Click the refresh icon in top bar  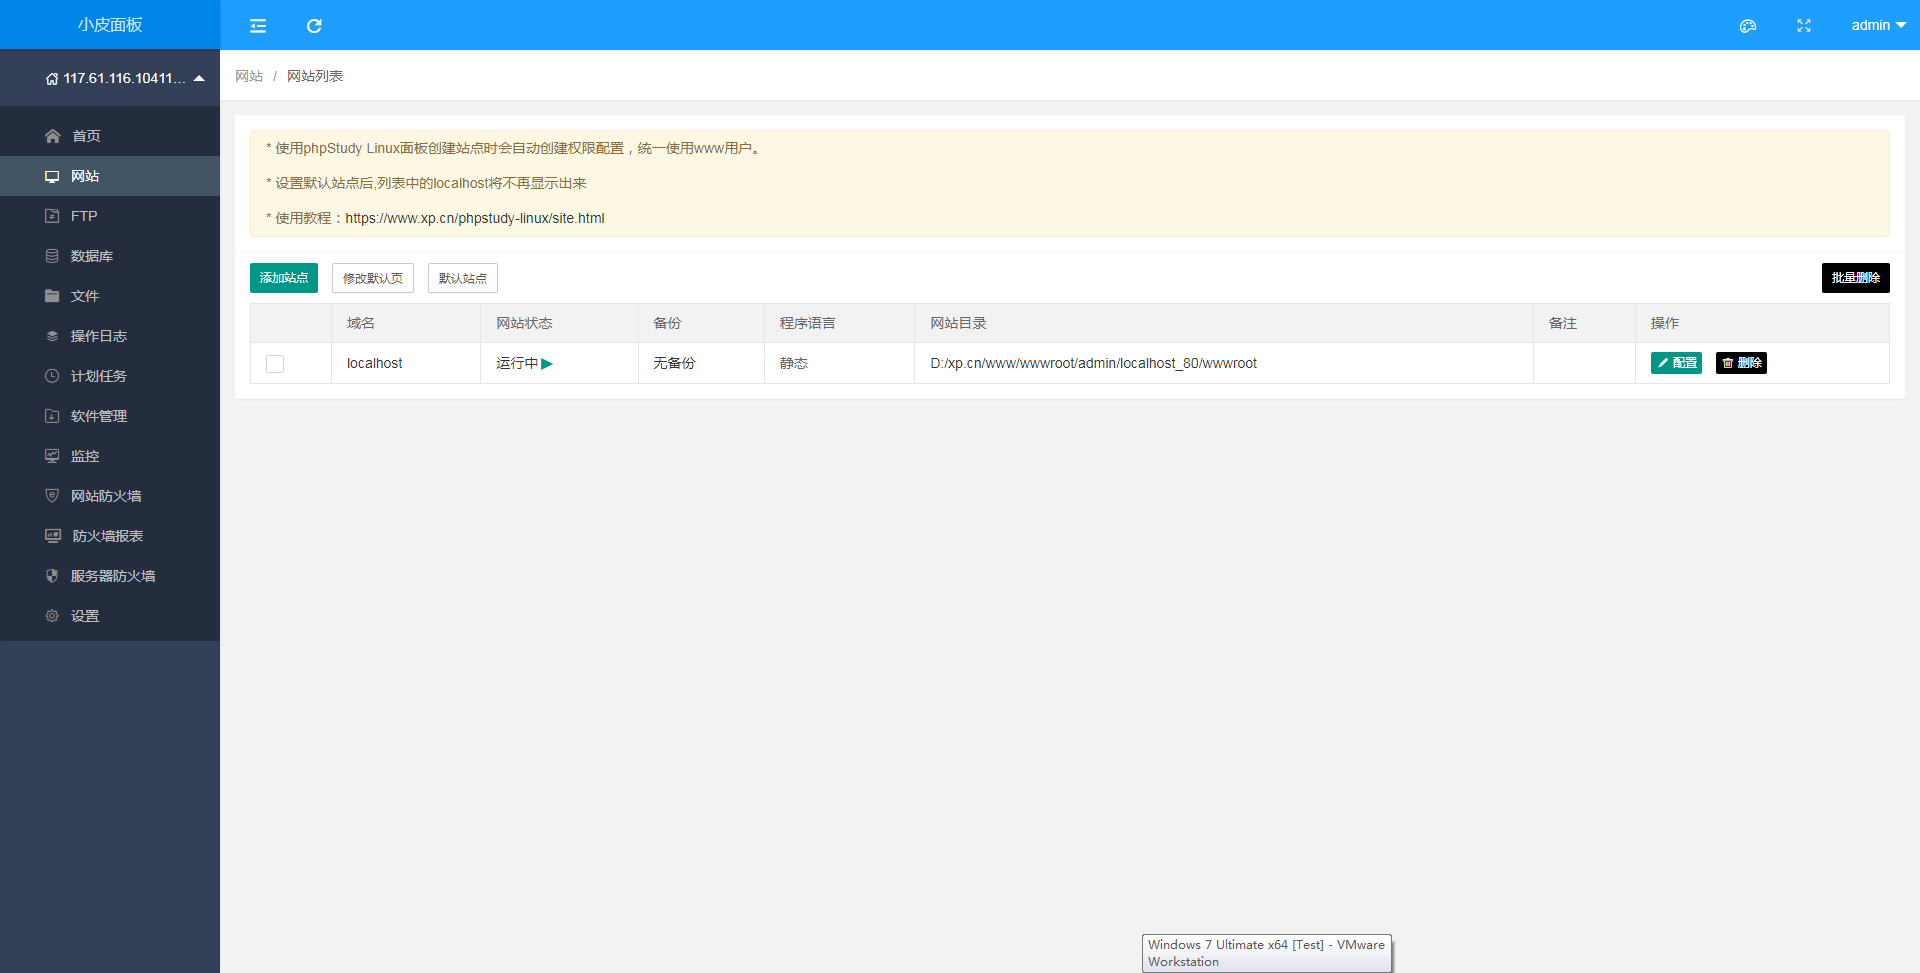tap(314, 26)
